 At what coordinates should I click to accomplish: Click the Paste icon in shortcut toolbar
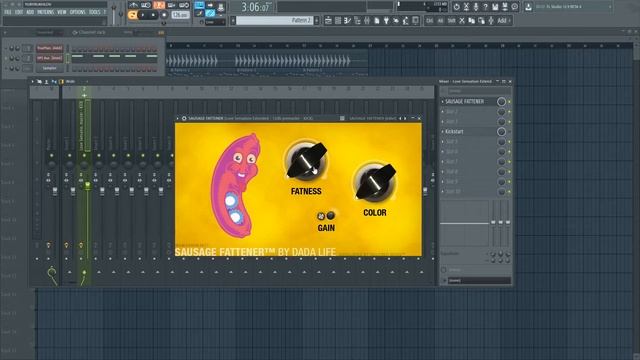click(x=482, y=20)
